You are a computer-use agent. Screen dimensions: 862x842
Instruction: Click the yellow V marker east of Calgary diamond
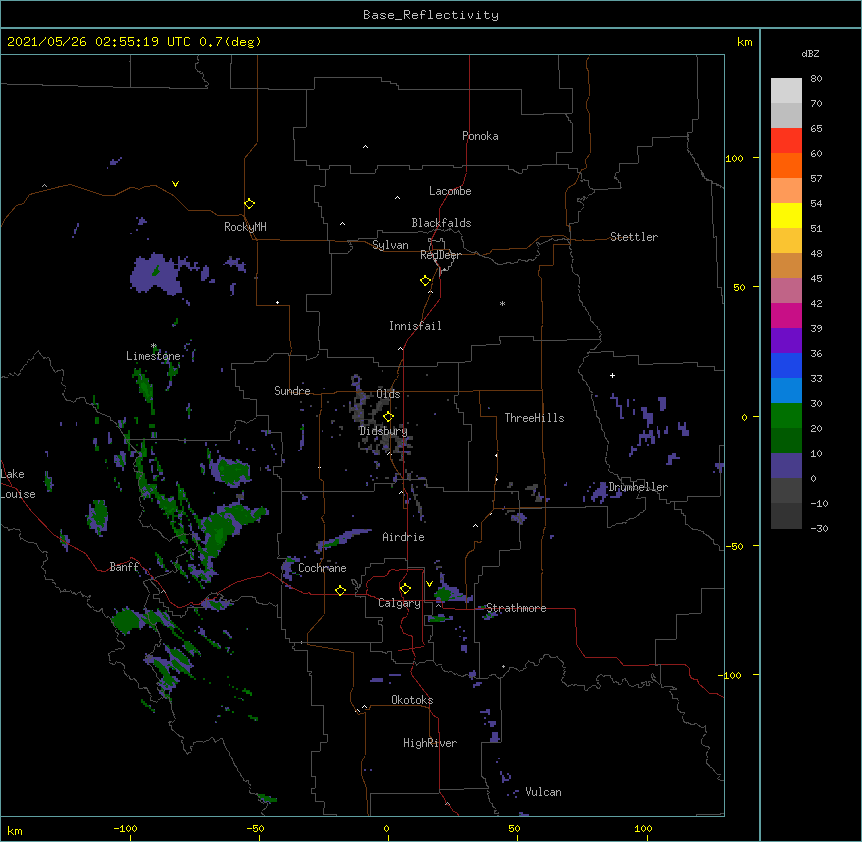[x=429, y=584]
